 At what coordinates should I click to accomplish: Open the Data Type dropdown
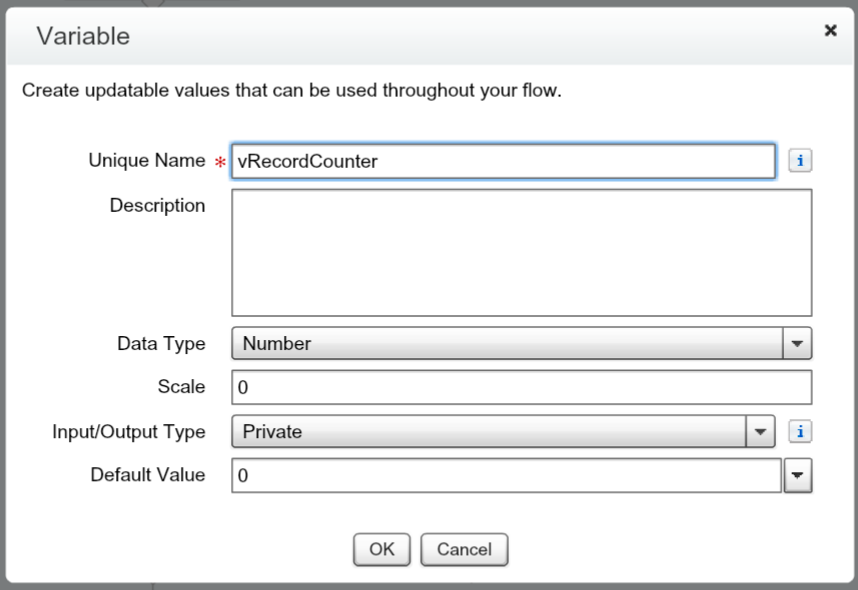[799, 342]
